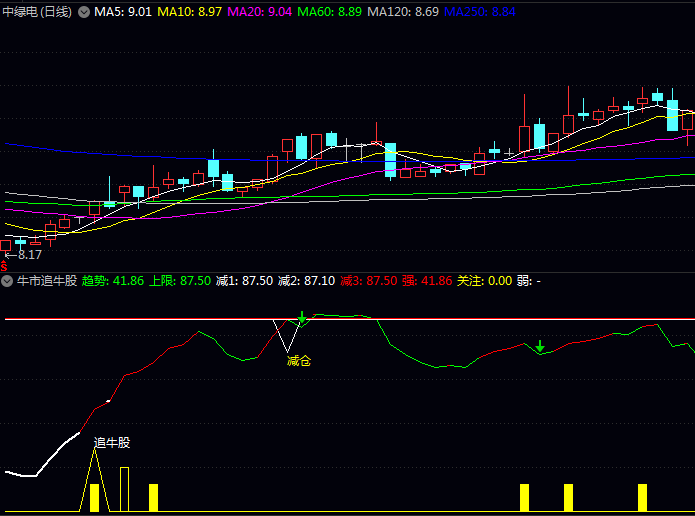Click the red $ marker icon
This screenshot has height=516, width=695.
pyautogui.click(x=4, y=263)
